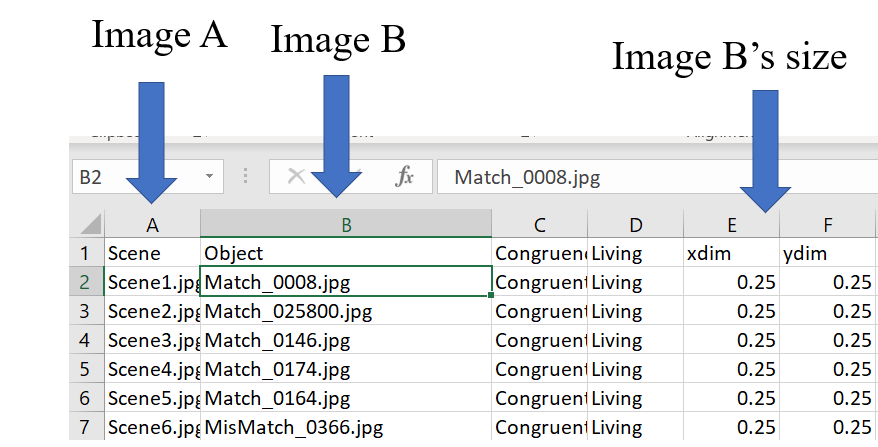The height and width of the screenshot is (447, 878).
Task: Click the Insert Function fx icon
Action: [404, 177]
